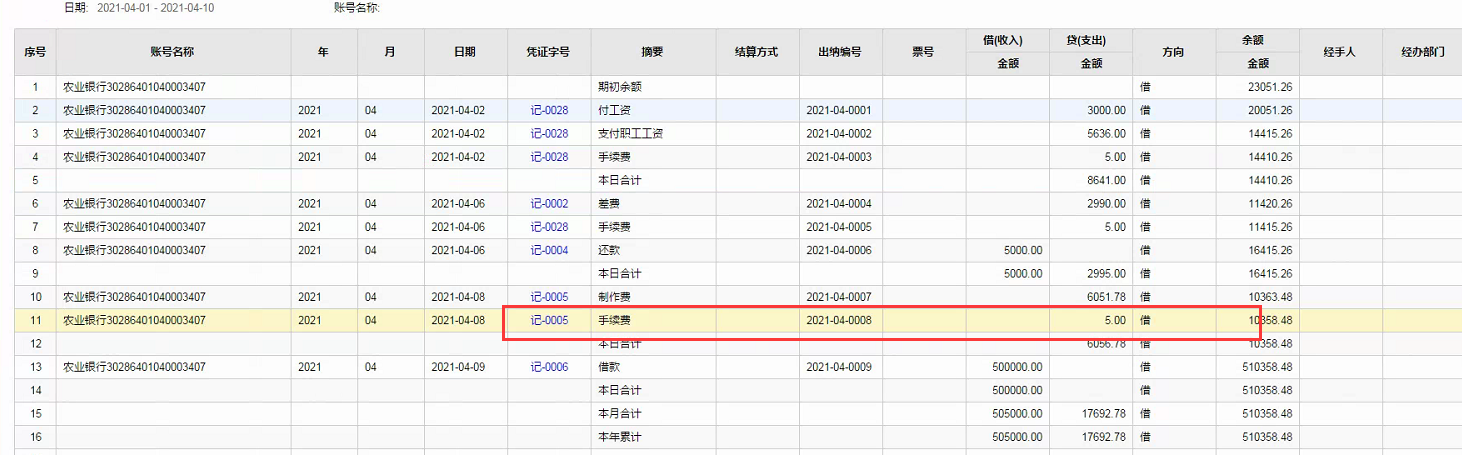Screen dimensions: 1462x455
Task: Select the 本年累计 row summary cell
Action: [653, 437]
